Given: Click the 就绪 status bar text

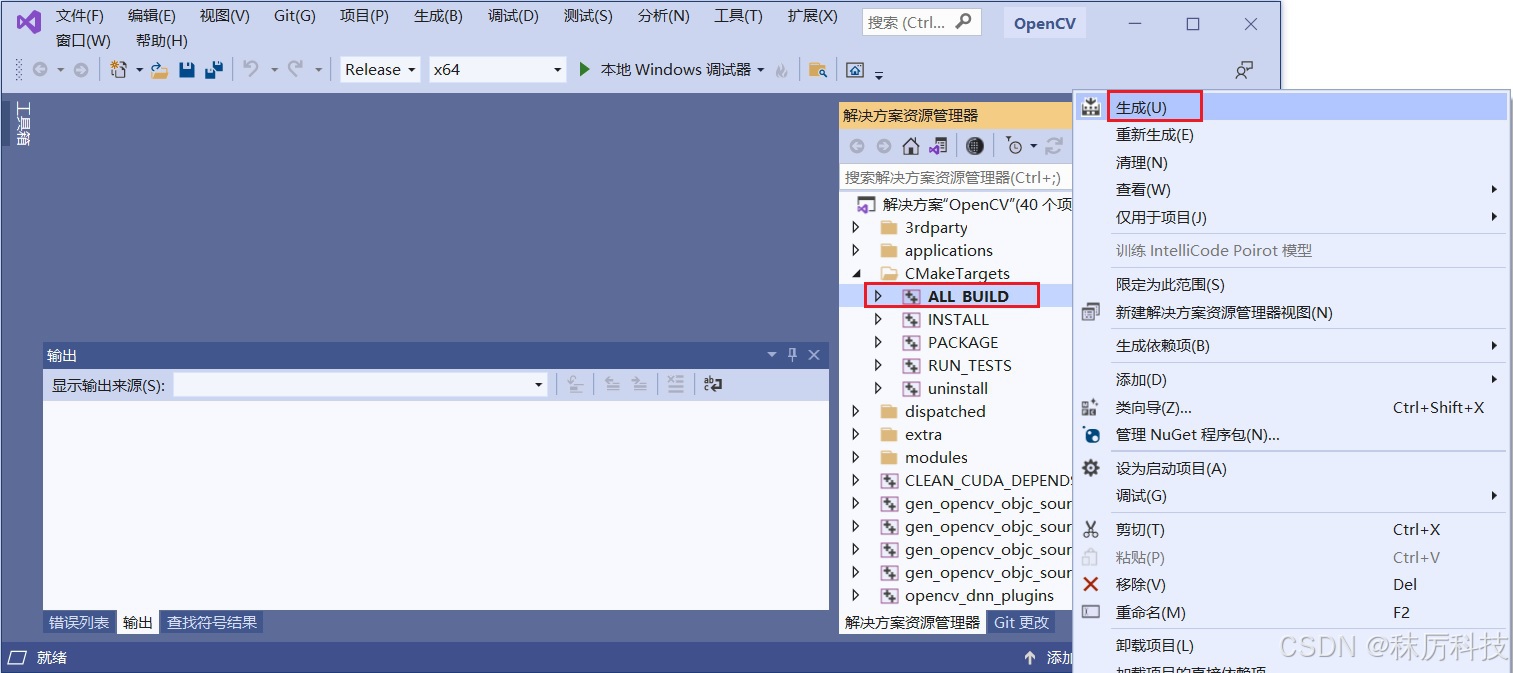Looking at the screenshot, I should pos(52,657).
